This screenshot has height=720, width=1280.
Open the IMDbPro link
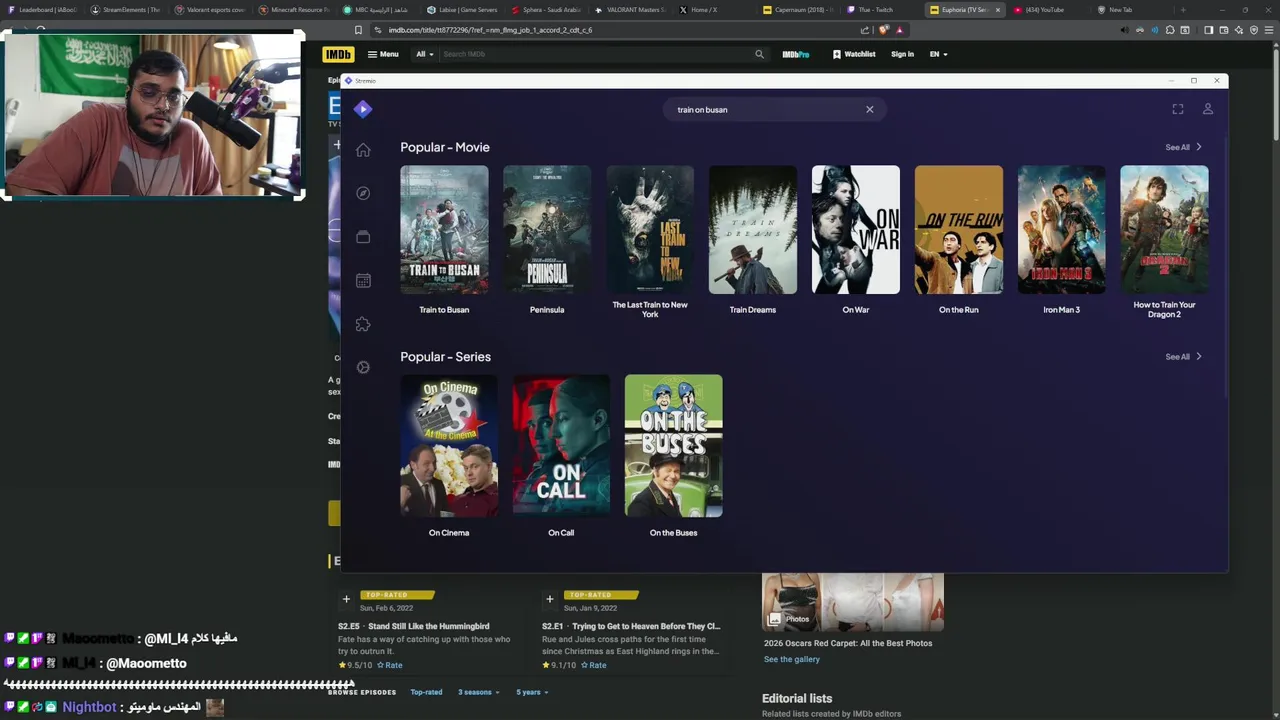click(796, 54)
